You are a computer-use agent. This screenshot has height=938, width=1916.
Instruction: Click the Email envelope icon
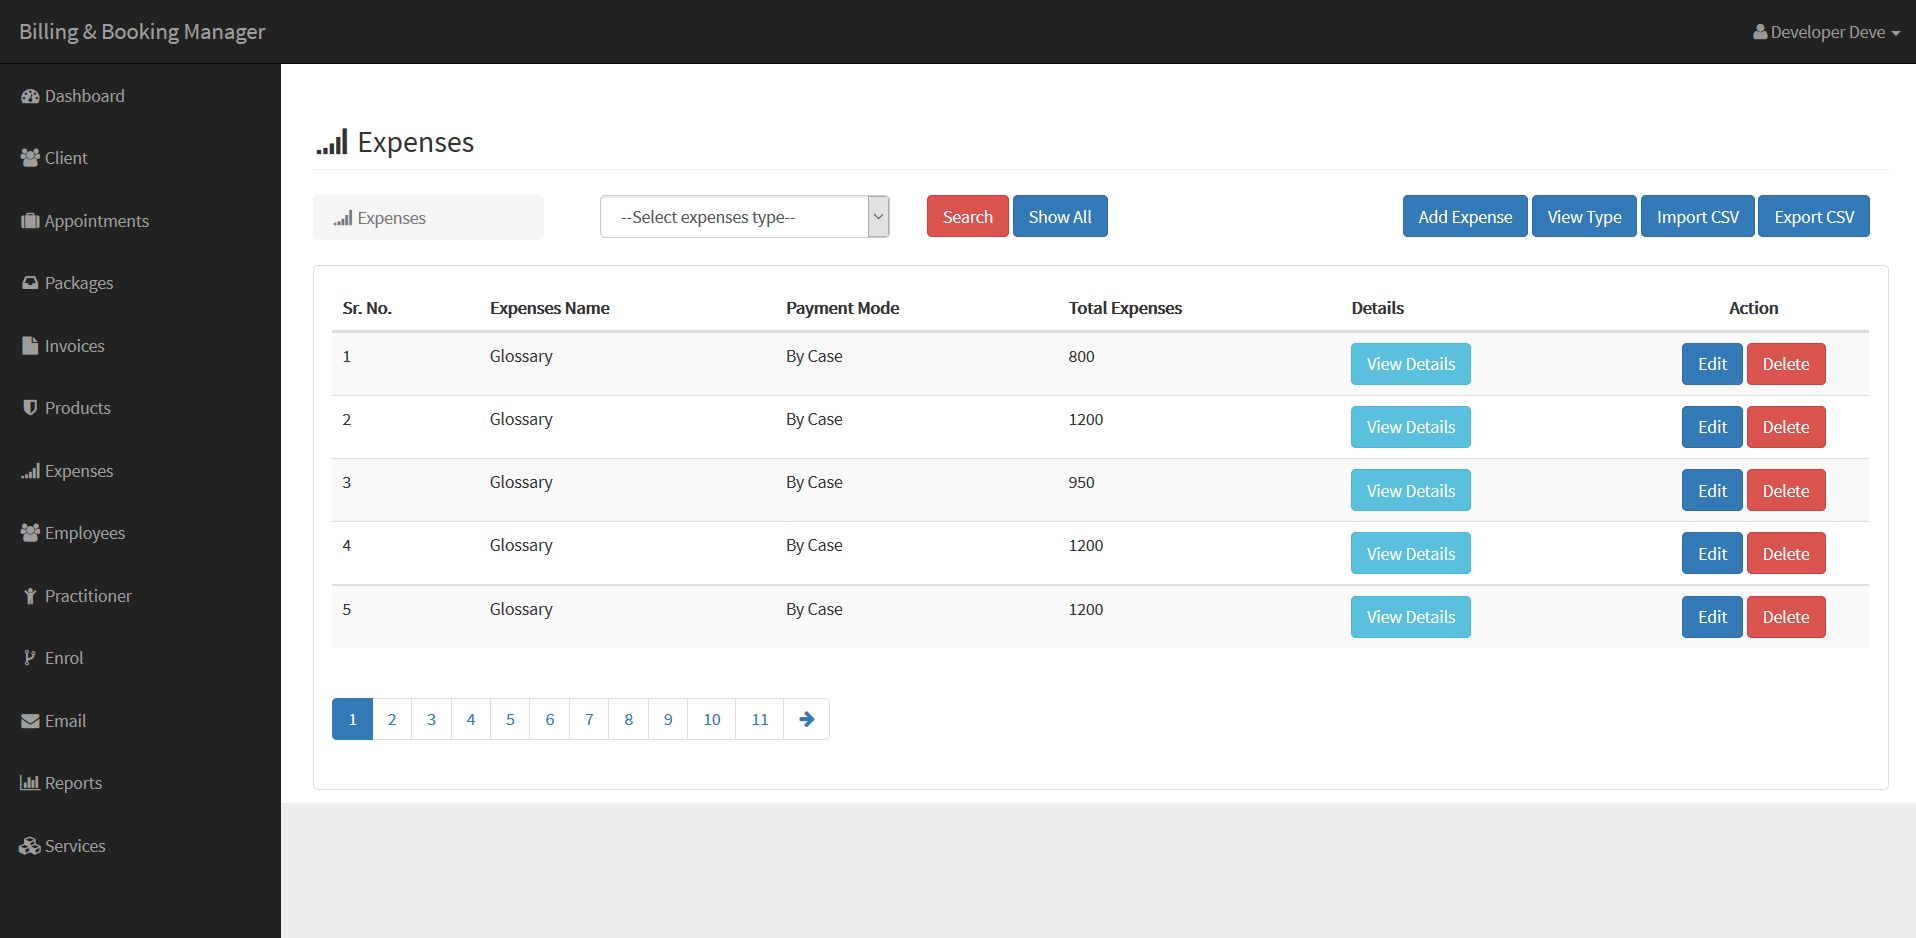point(30,721)
